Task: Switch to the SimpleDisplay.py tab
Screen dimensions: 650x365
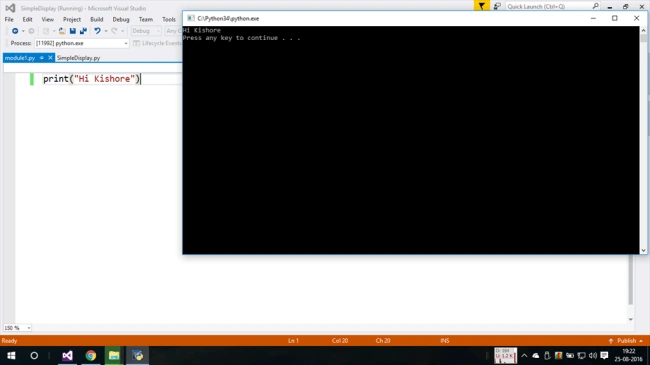Action: pos(78,58)
